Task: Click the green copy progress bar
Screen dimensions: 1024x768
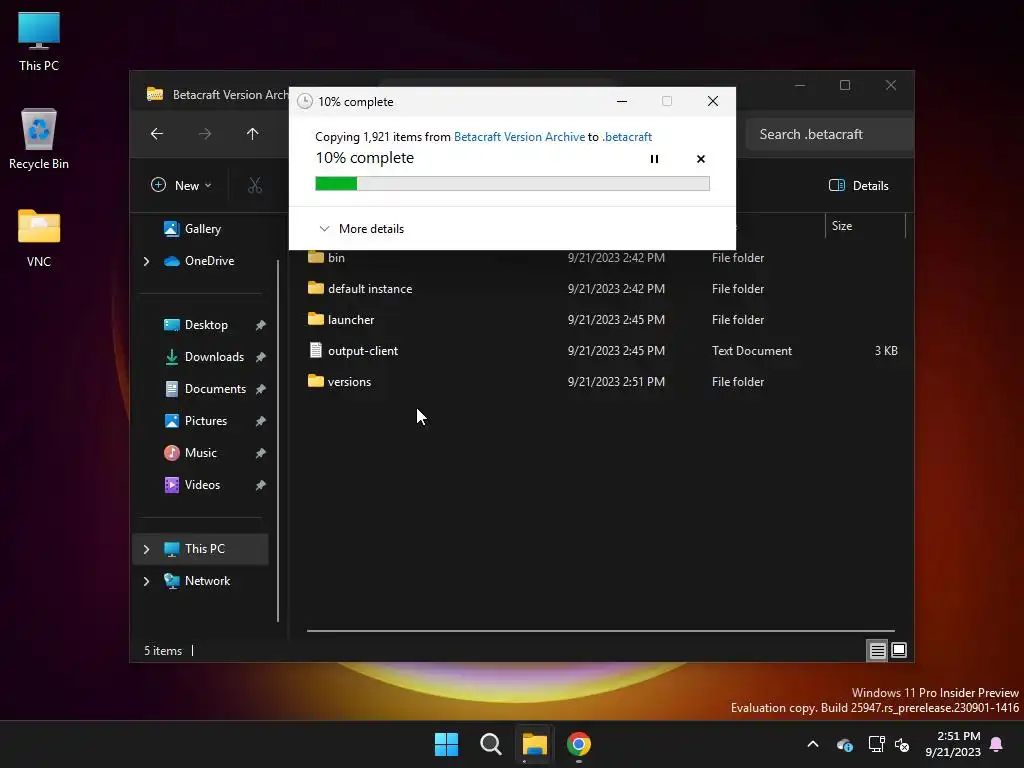Action: [x=512, y=184]
